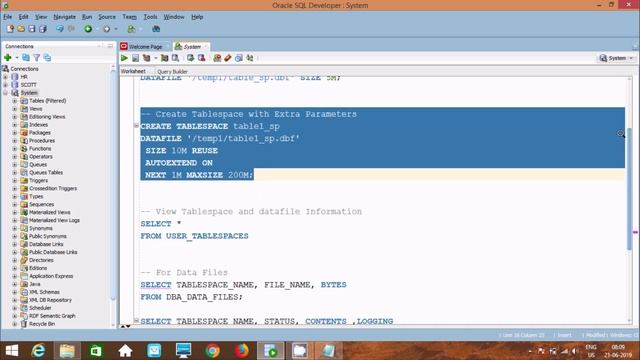Expand the Triggers node
This screenshot has height=360, width=640.
click(x=15, y=180)
